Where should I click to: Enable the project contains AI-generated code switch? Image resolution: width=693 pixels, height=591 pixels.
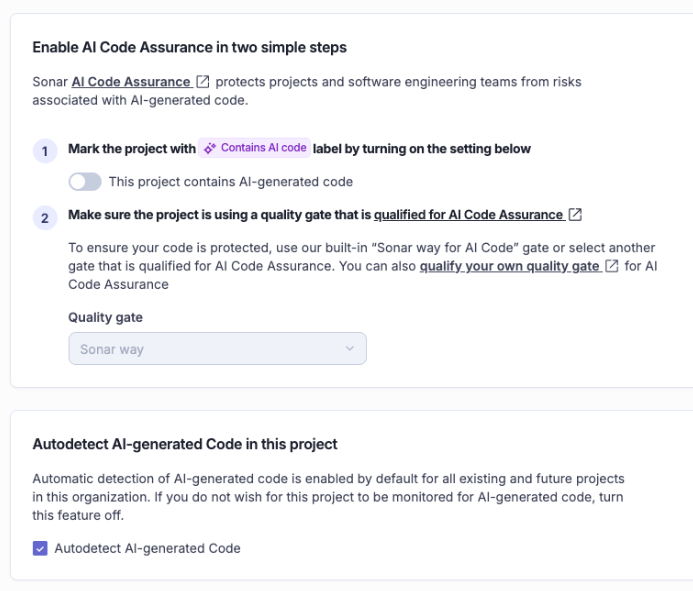pyautogui.click(x=85, y=182)
